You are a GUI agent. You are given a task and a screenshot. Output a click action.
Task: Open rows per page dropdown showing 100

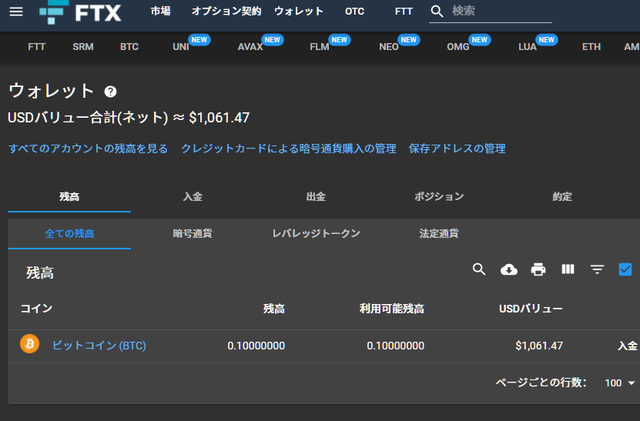(620, 383)
